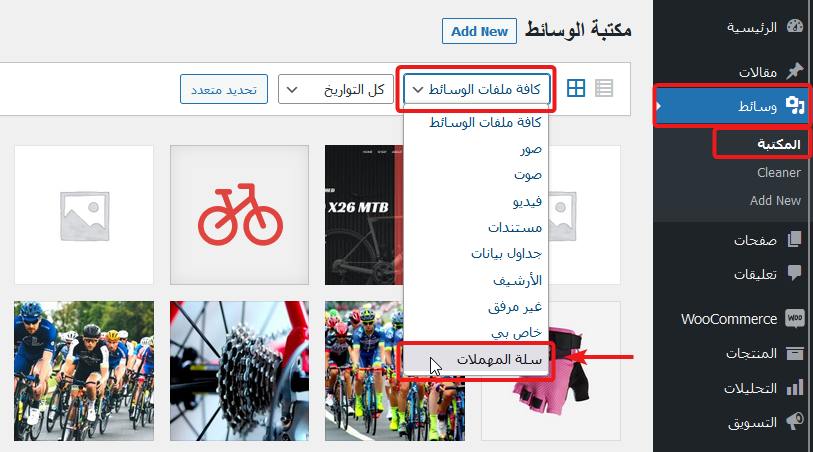Open Add New submenu link in sidebar

pos(775,201)
